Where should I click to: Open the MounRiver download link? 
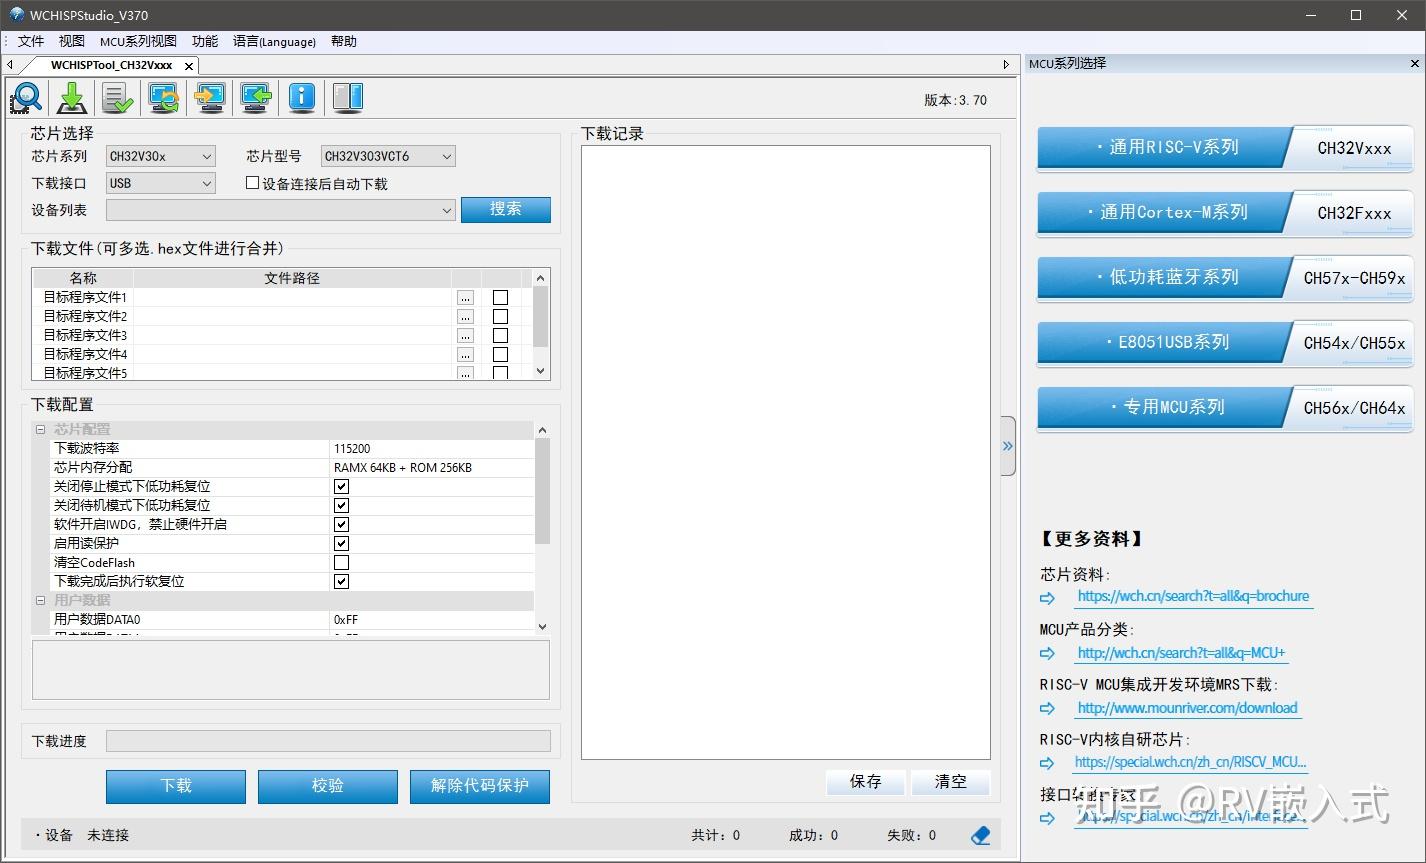coord(1187,707)
